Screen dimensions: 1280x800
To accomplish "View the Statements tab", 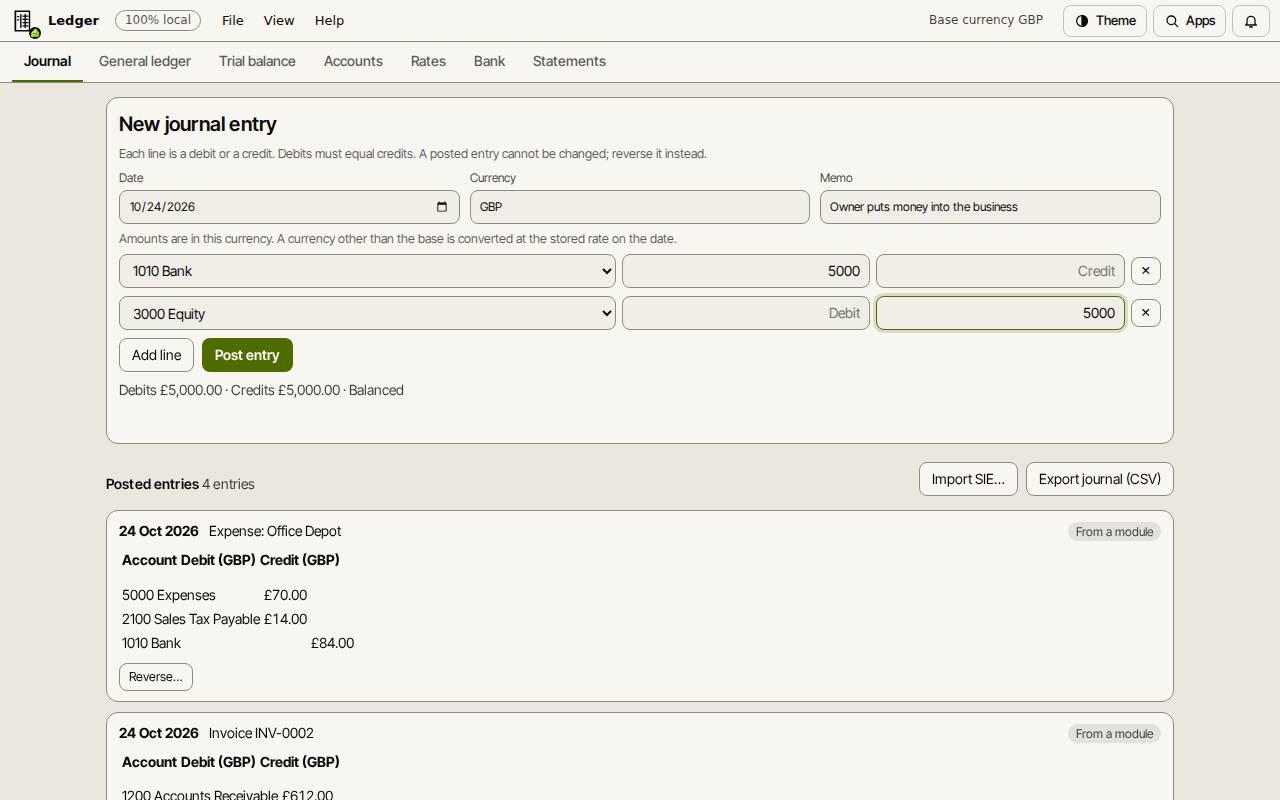I will tap(569, 61).
